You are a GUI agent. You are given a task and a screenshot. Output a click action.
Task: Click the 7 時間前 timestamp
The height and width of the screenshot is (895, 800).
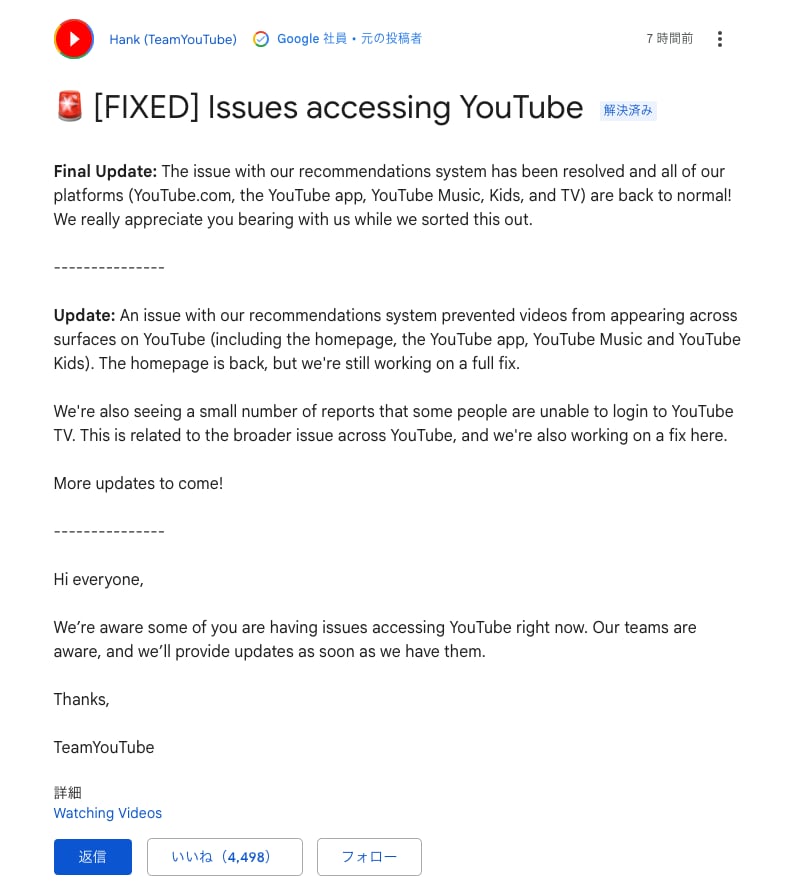tap(668, 38)
